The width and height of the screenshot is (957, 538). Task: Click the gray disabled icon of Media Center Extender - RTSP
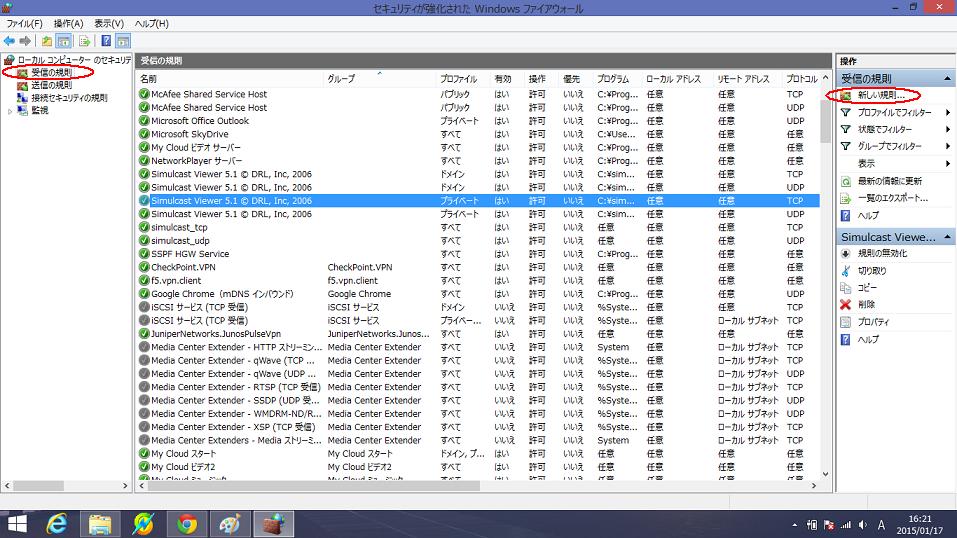pyautogui.click(x=144, y=387)
